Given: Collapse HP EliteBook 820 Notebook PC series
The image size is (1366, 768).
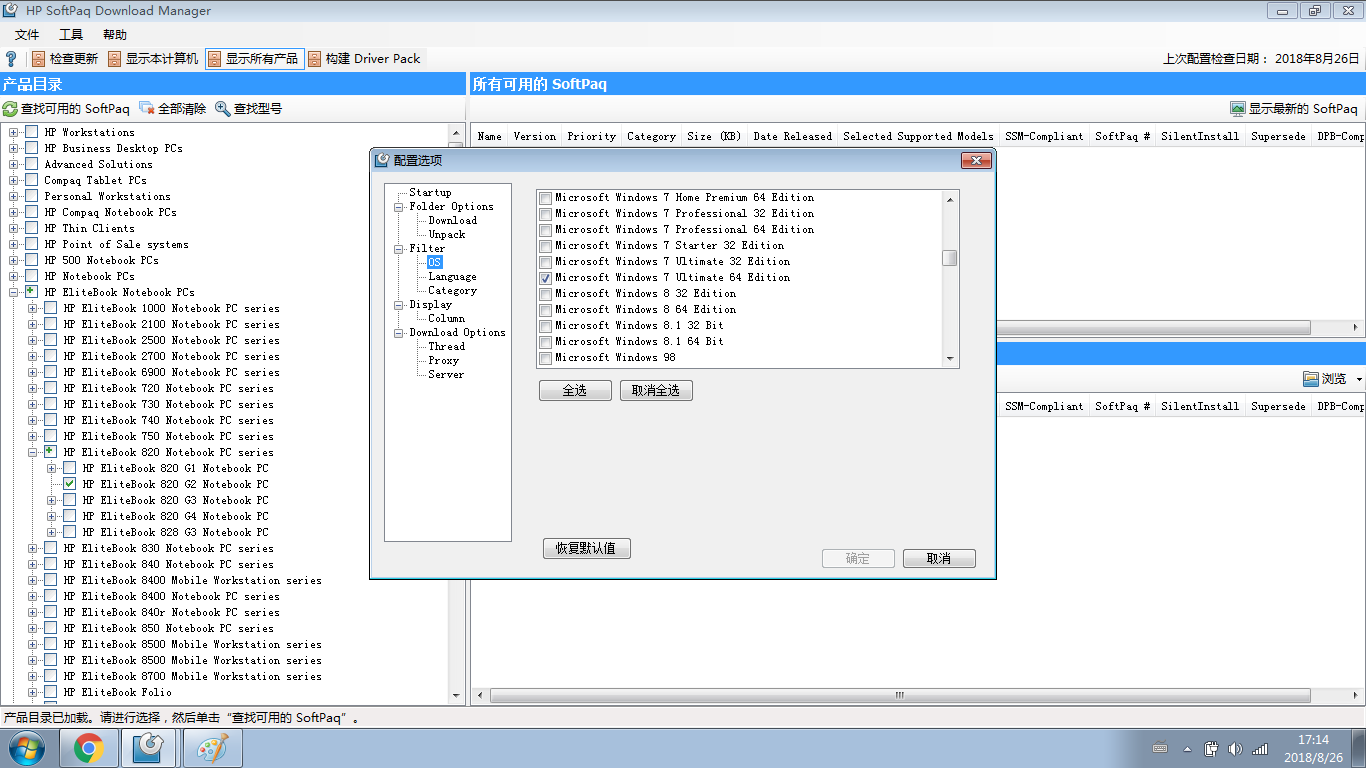Looking at the screenshot, I should pyautogui.click(x=33, y=452).
